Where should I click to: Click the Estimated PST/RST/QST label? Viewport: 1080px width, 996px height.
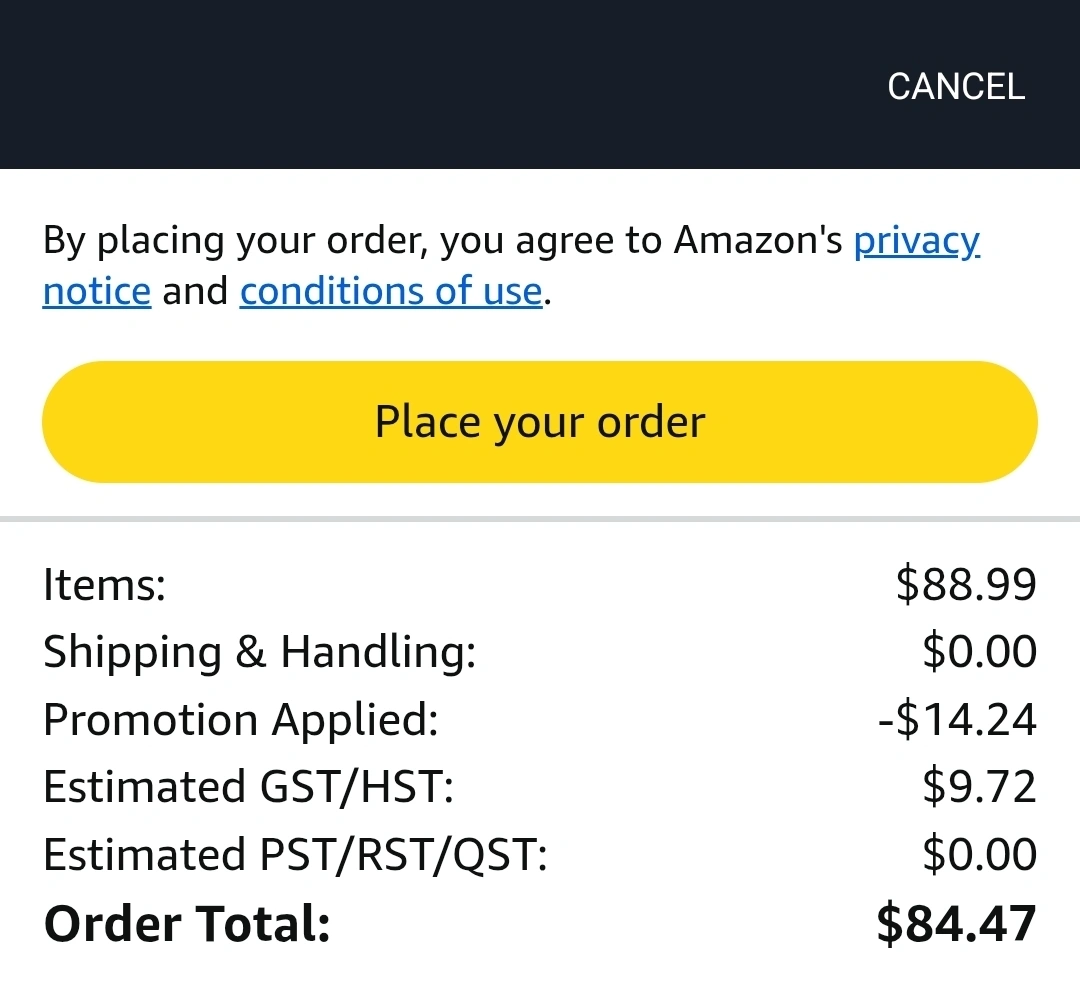[x=295, y=855]
